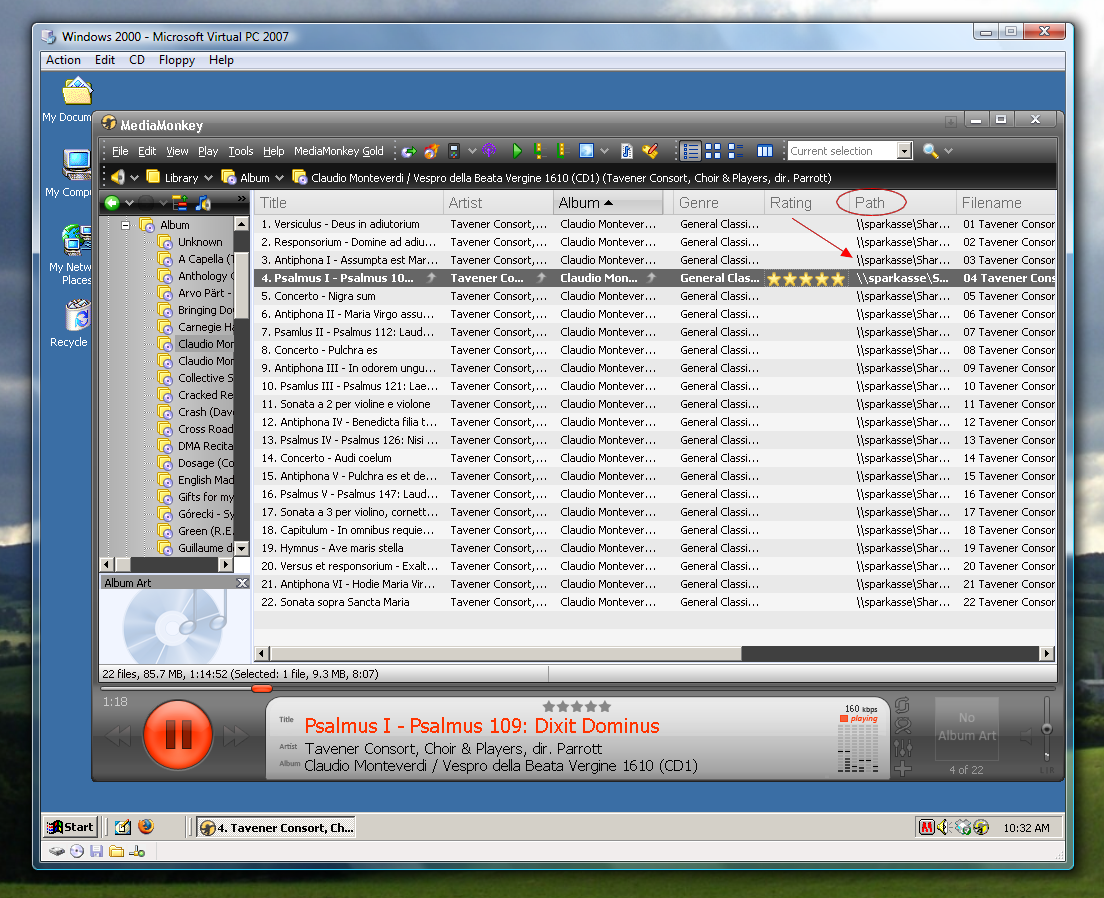Click the red M tray icon
The height and width of the screenshot is (898, 1104).
(x=927, y=827)
